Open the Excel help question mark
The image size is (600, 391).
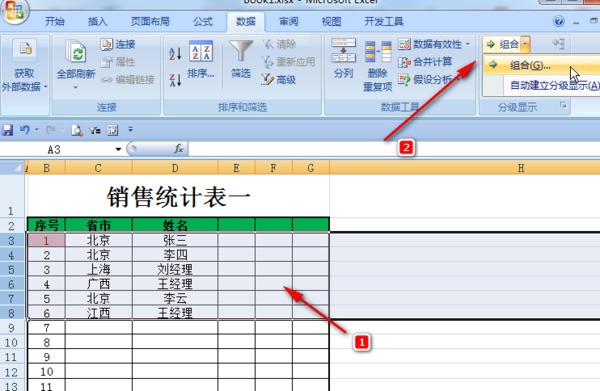pyautogui.click(x=559, y=21)
